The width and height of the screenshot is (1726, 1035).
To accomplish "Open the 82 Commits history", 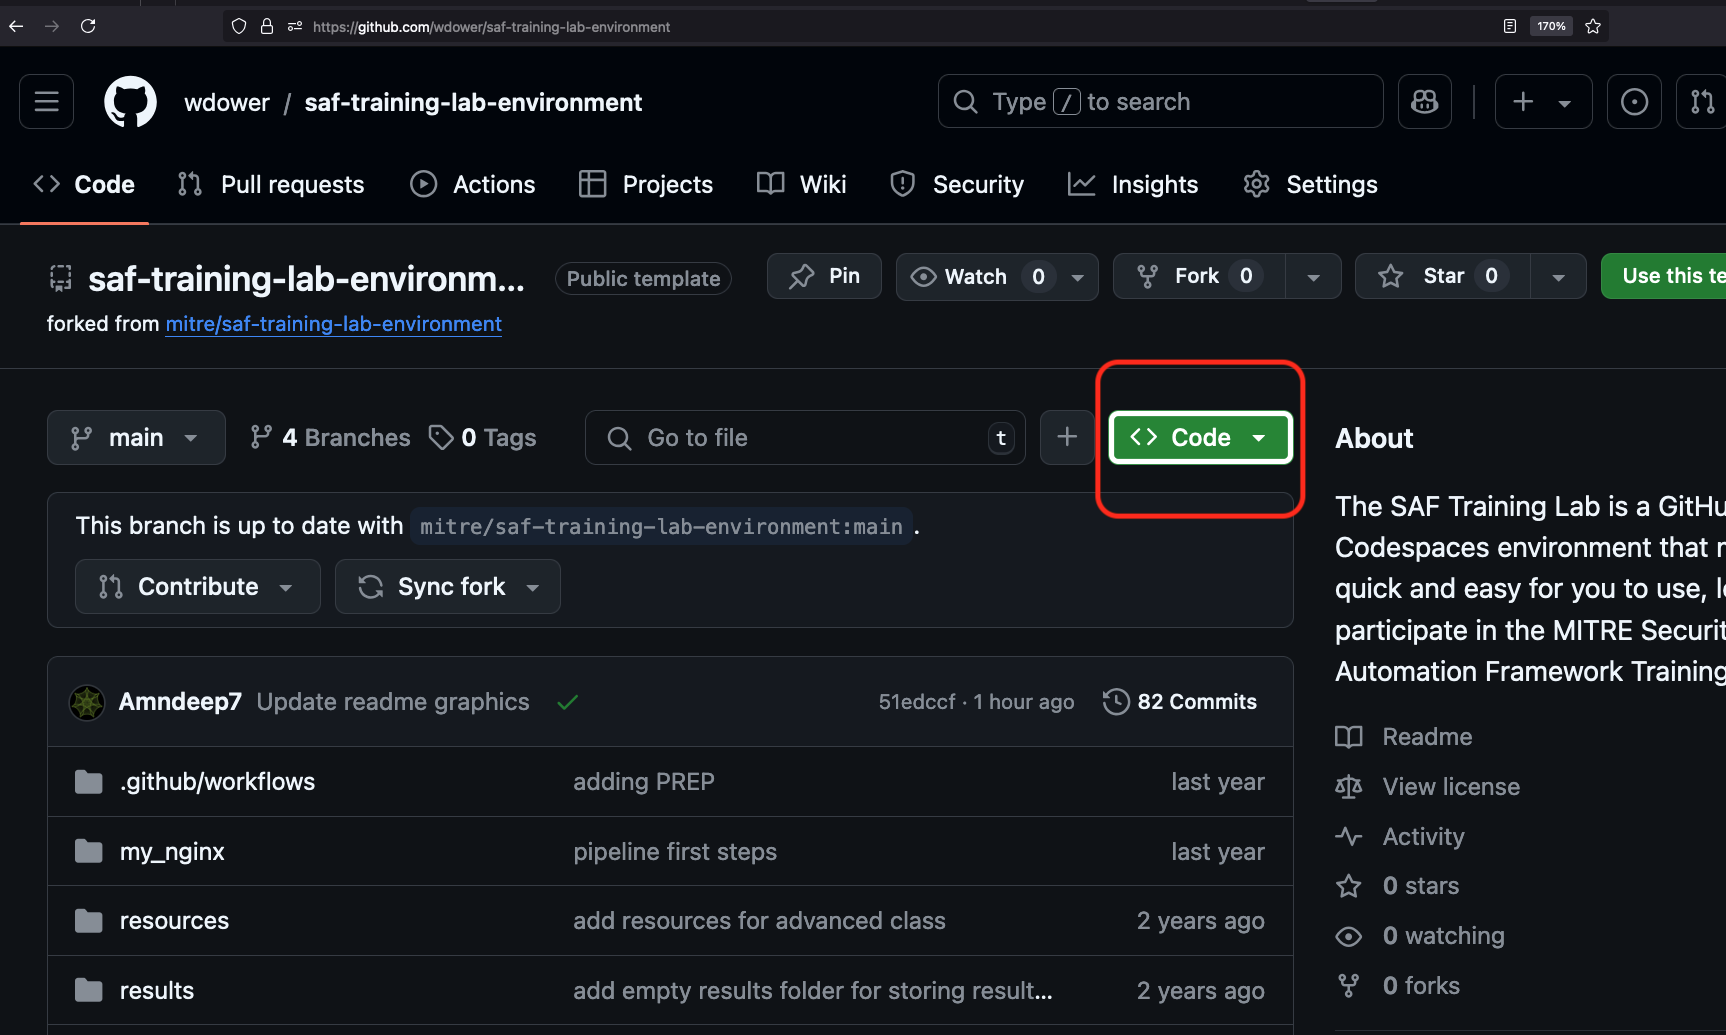I will pos(1180,702).
